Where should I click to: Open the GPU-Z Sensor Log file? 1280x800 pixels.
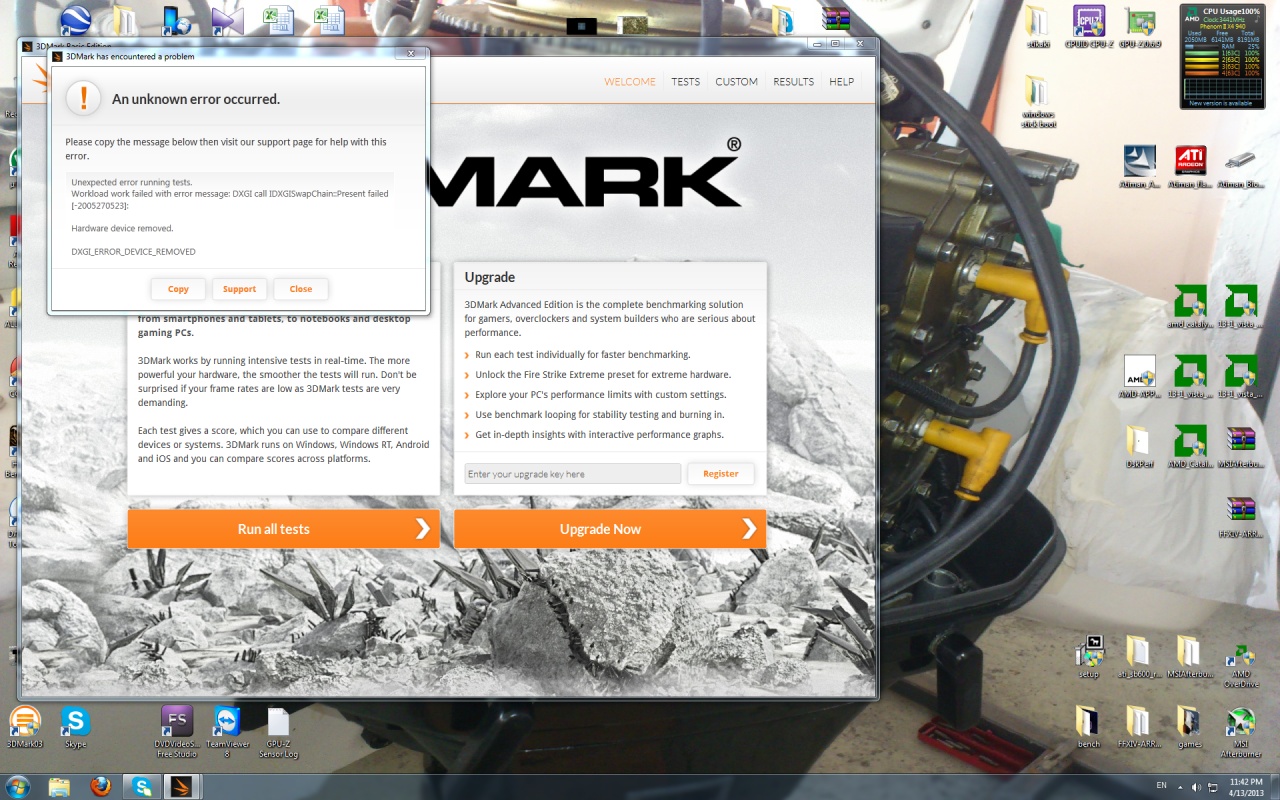pos(278,732)
